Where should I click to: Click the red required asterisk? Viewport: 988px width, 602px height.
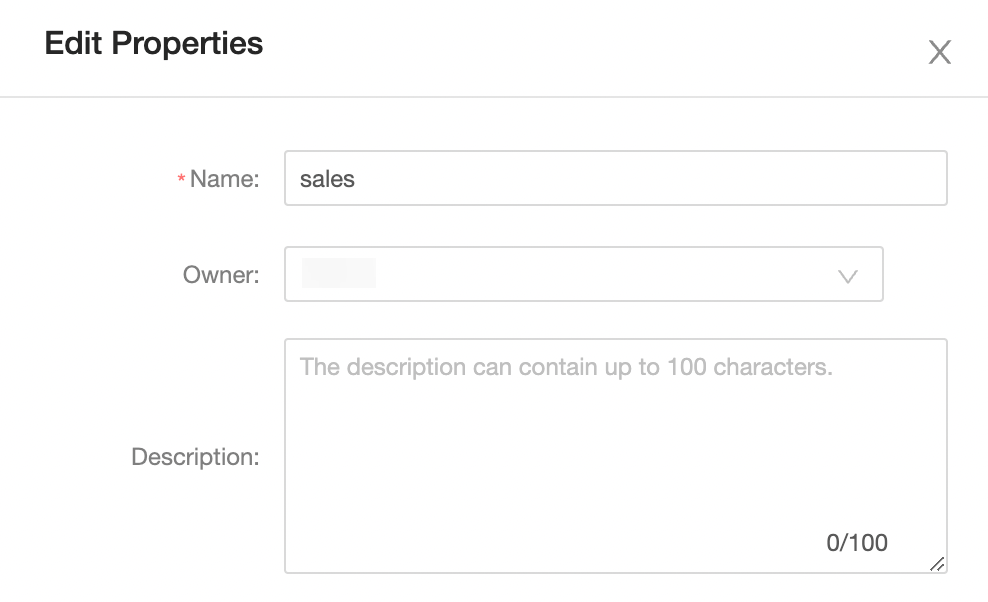(x=181, y=180)
